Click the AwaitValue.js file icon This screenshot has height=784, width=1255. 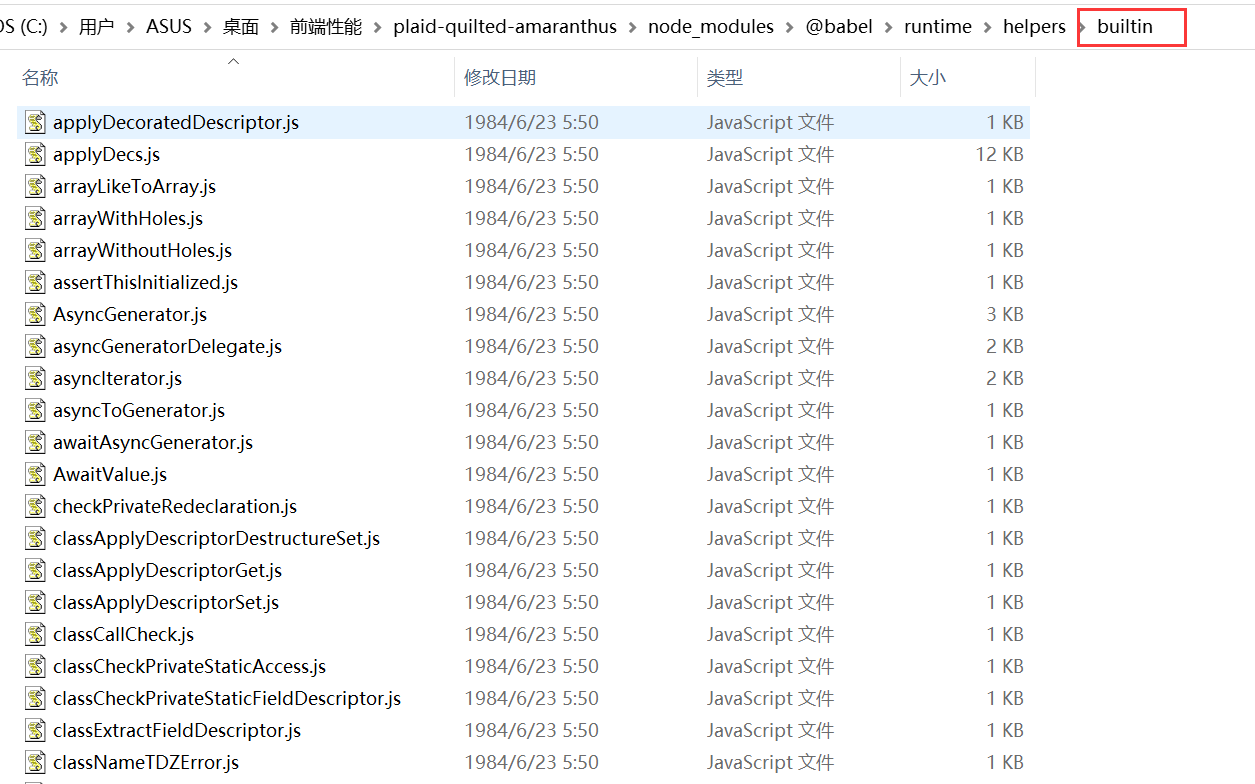coord(36,474)
